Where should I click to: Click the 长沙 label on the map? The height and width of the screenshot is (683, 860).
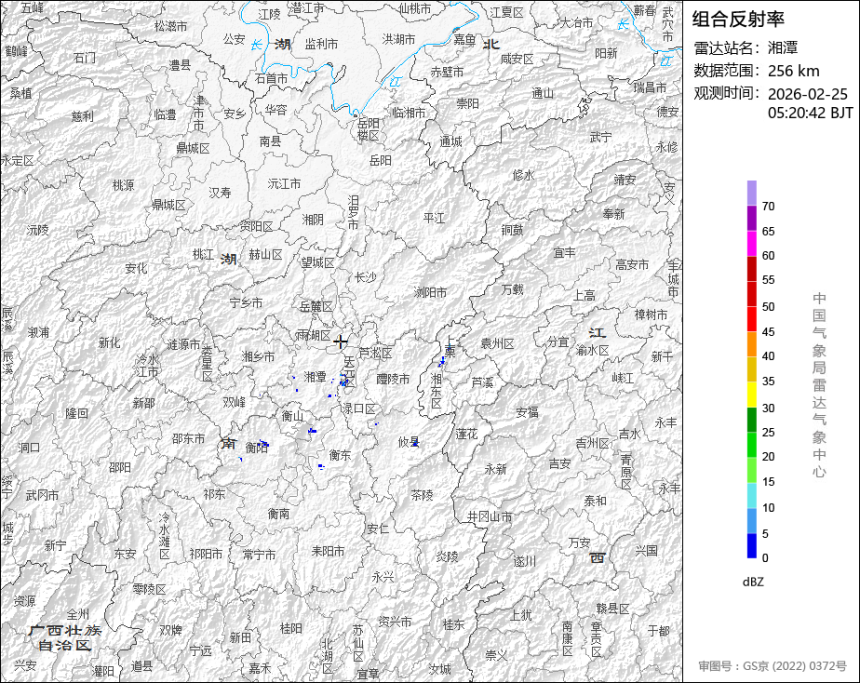(x=365, y=278)
